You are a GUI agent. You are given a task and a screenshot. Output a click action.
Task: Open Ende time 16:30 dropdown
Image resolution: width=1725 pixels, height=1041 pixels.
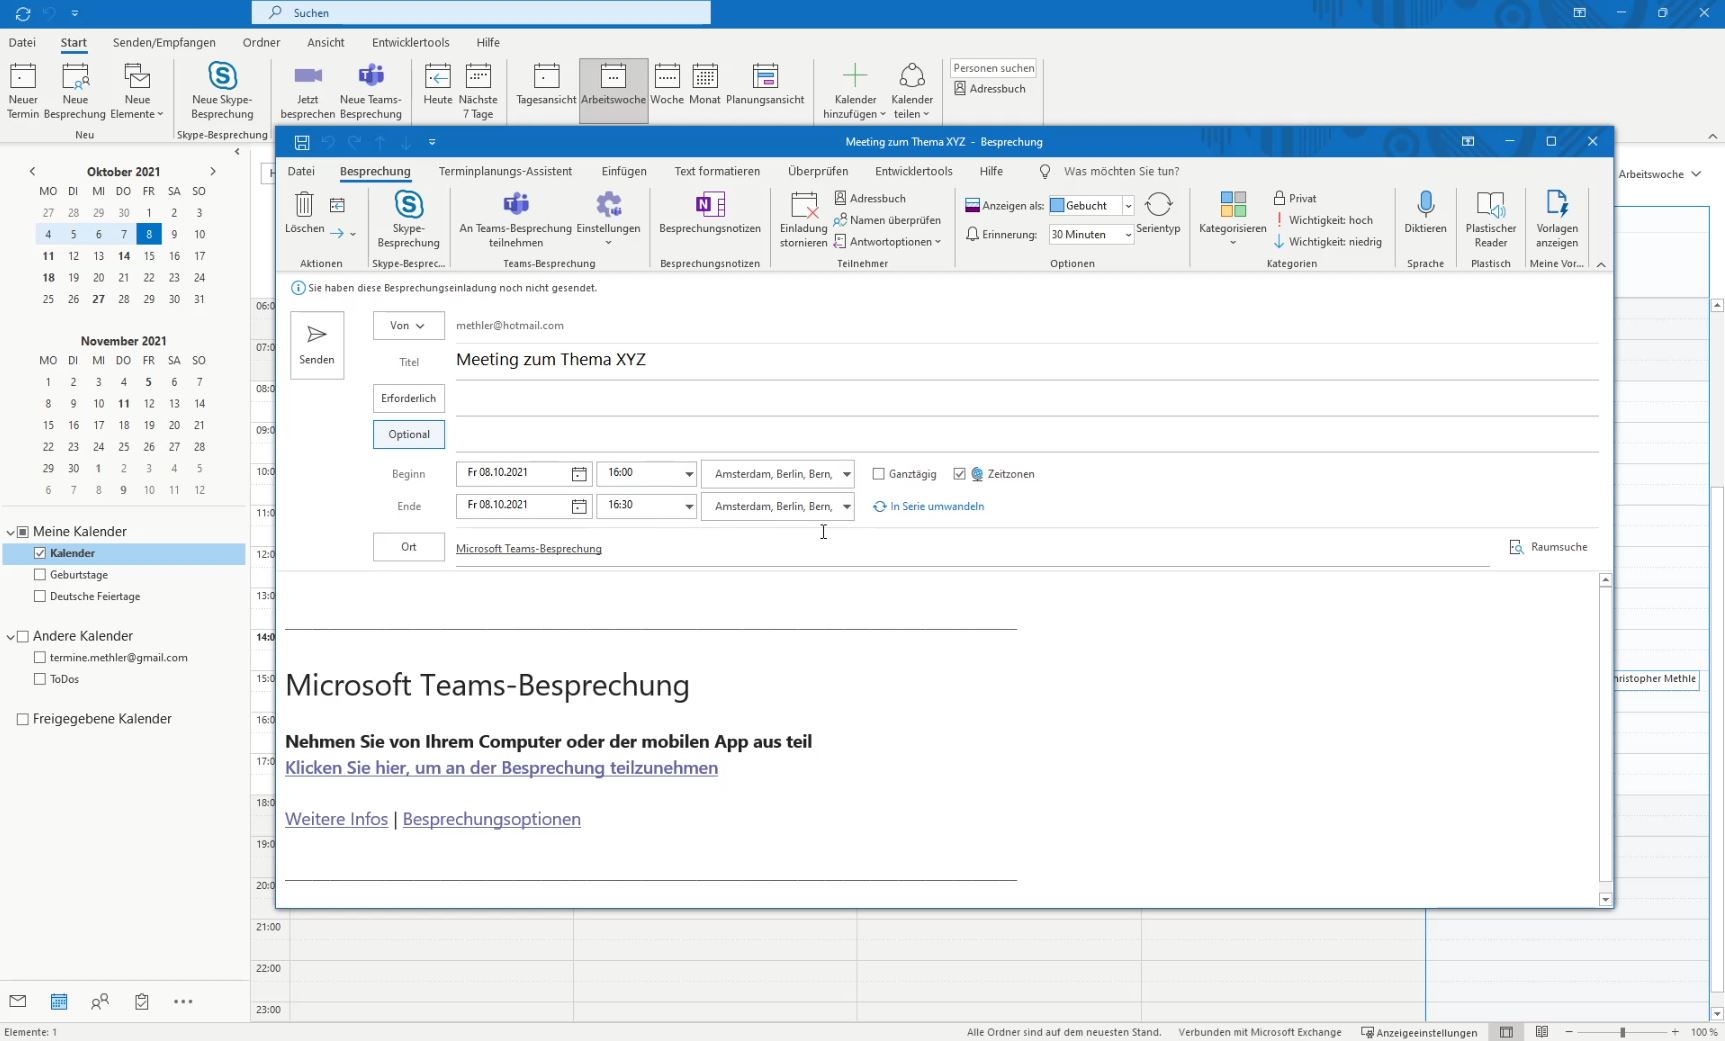(689, 506)
